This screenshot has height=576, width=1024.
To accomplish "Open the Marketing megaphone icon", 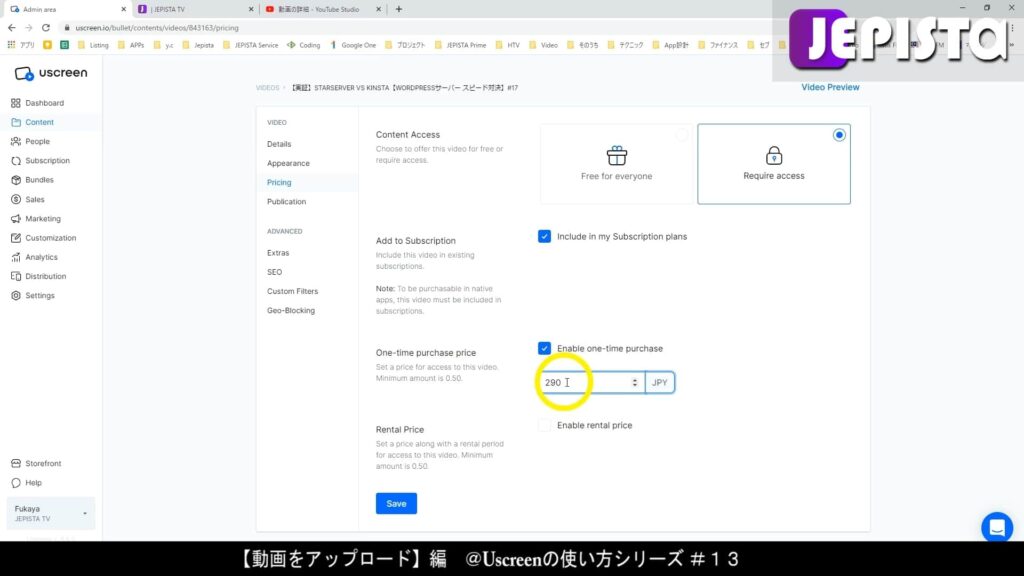I will point(16,219).
